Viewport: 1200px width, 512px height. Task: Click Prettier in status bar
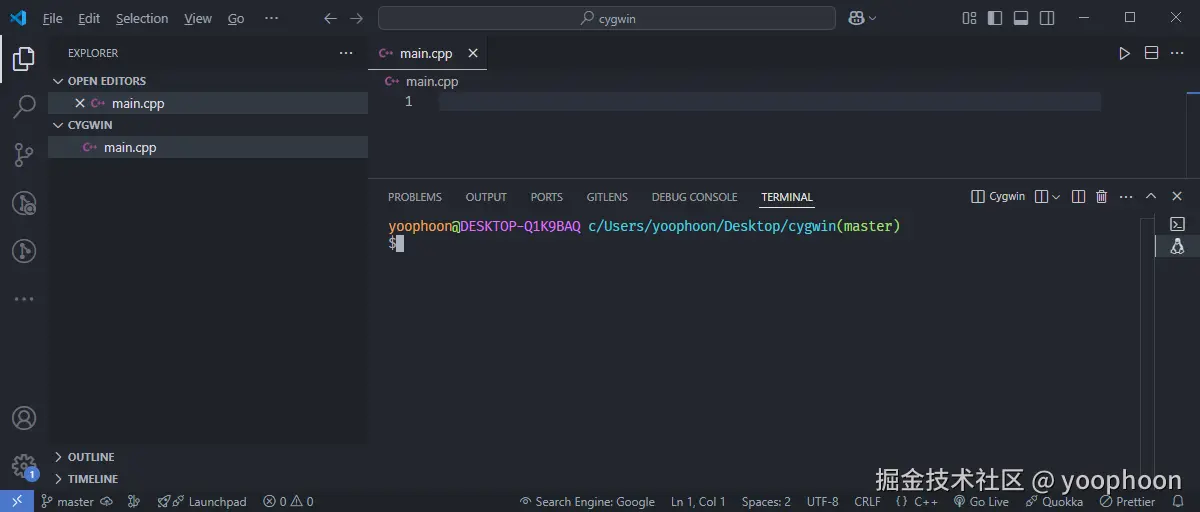pyautogui.click(x=1127, y=501)
